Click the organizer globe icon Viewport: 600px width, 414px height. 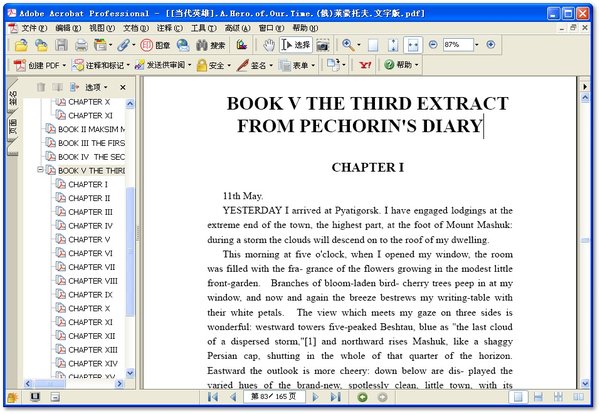point(183,45)
